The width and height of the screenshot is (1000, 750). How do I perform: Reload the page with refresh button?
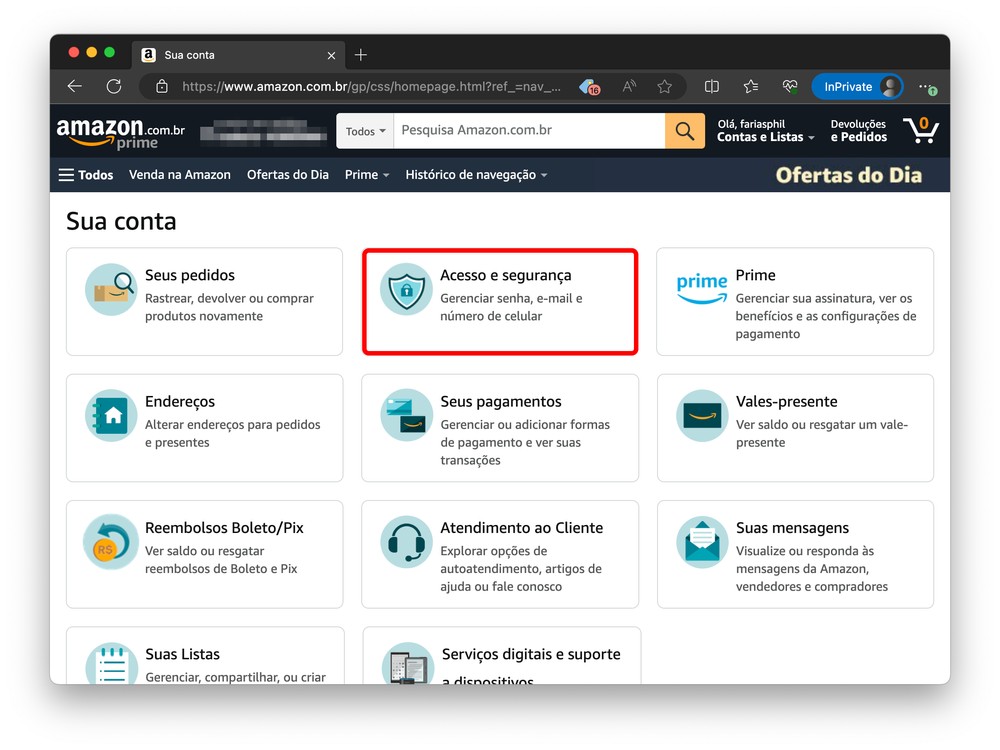[114, 87]
